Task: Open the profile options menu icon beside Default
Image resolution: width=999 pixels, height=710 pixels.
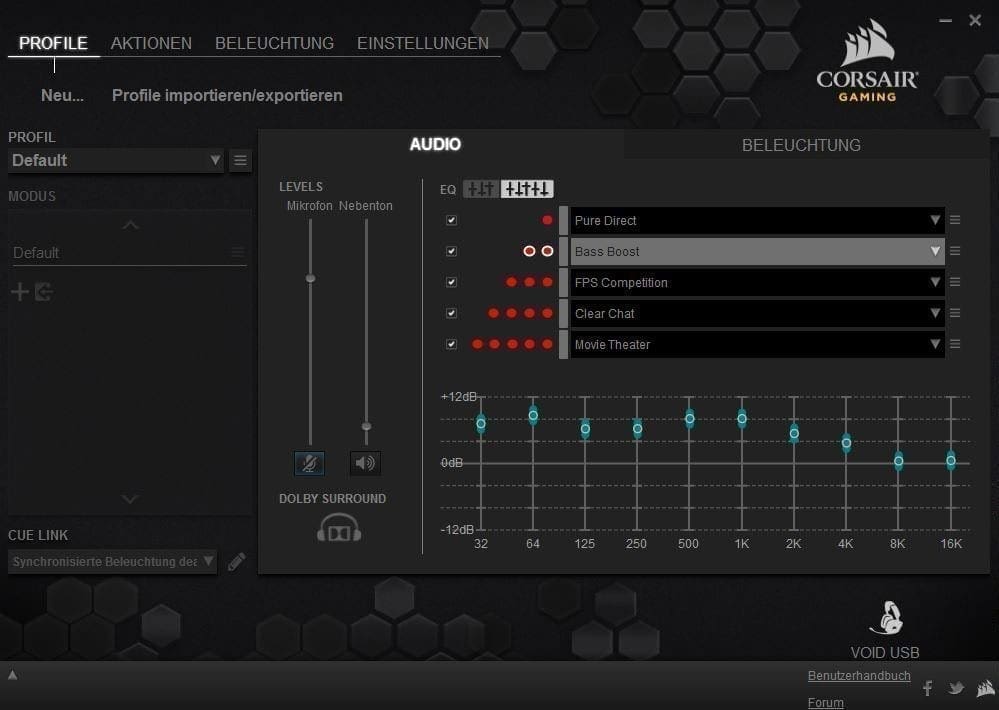Action: [x=240, y=160]
